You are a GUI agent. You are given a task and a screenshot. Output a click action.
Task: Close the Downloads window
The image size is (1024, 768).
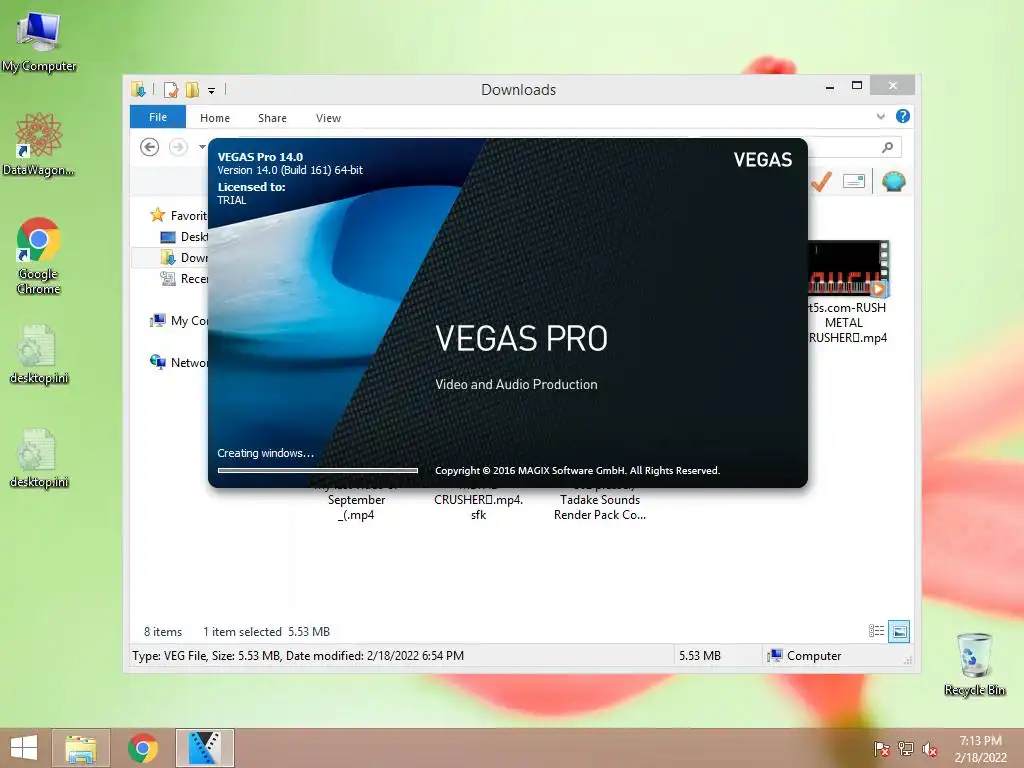pyautogui.click(x=893, y=86)
